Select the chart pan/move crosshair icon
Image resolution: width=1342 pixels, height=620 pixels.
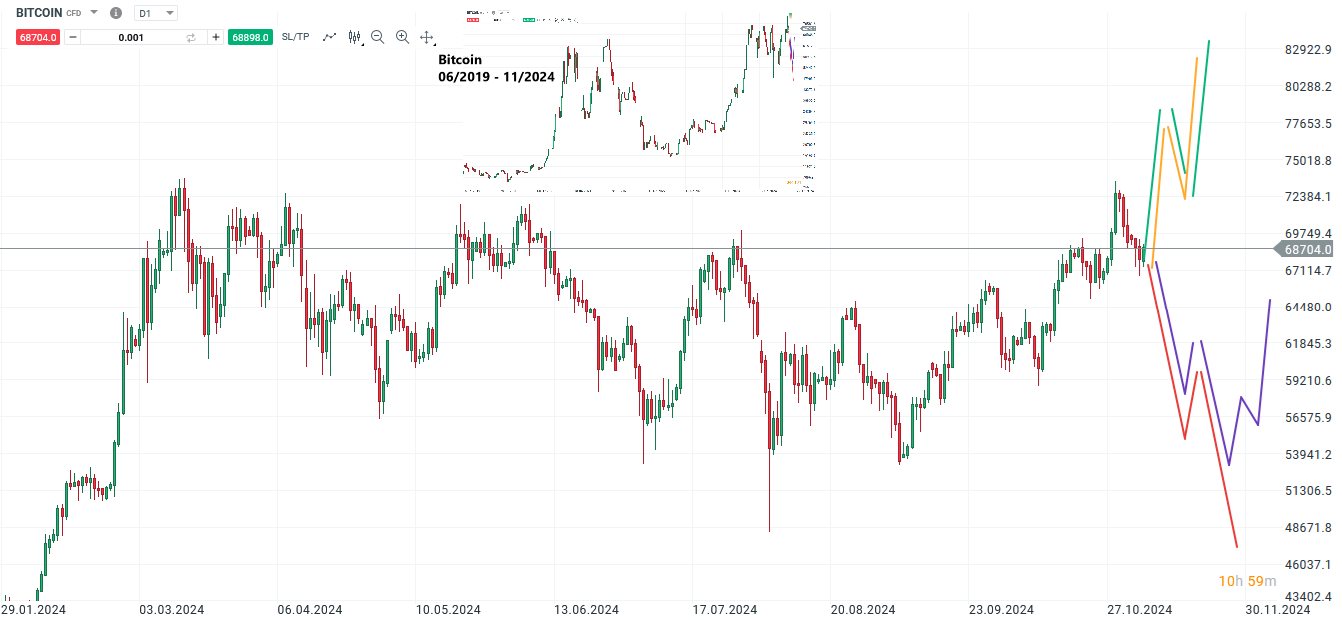coord(426,37)
